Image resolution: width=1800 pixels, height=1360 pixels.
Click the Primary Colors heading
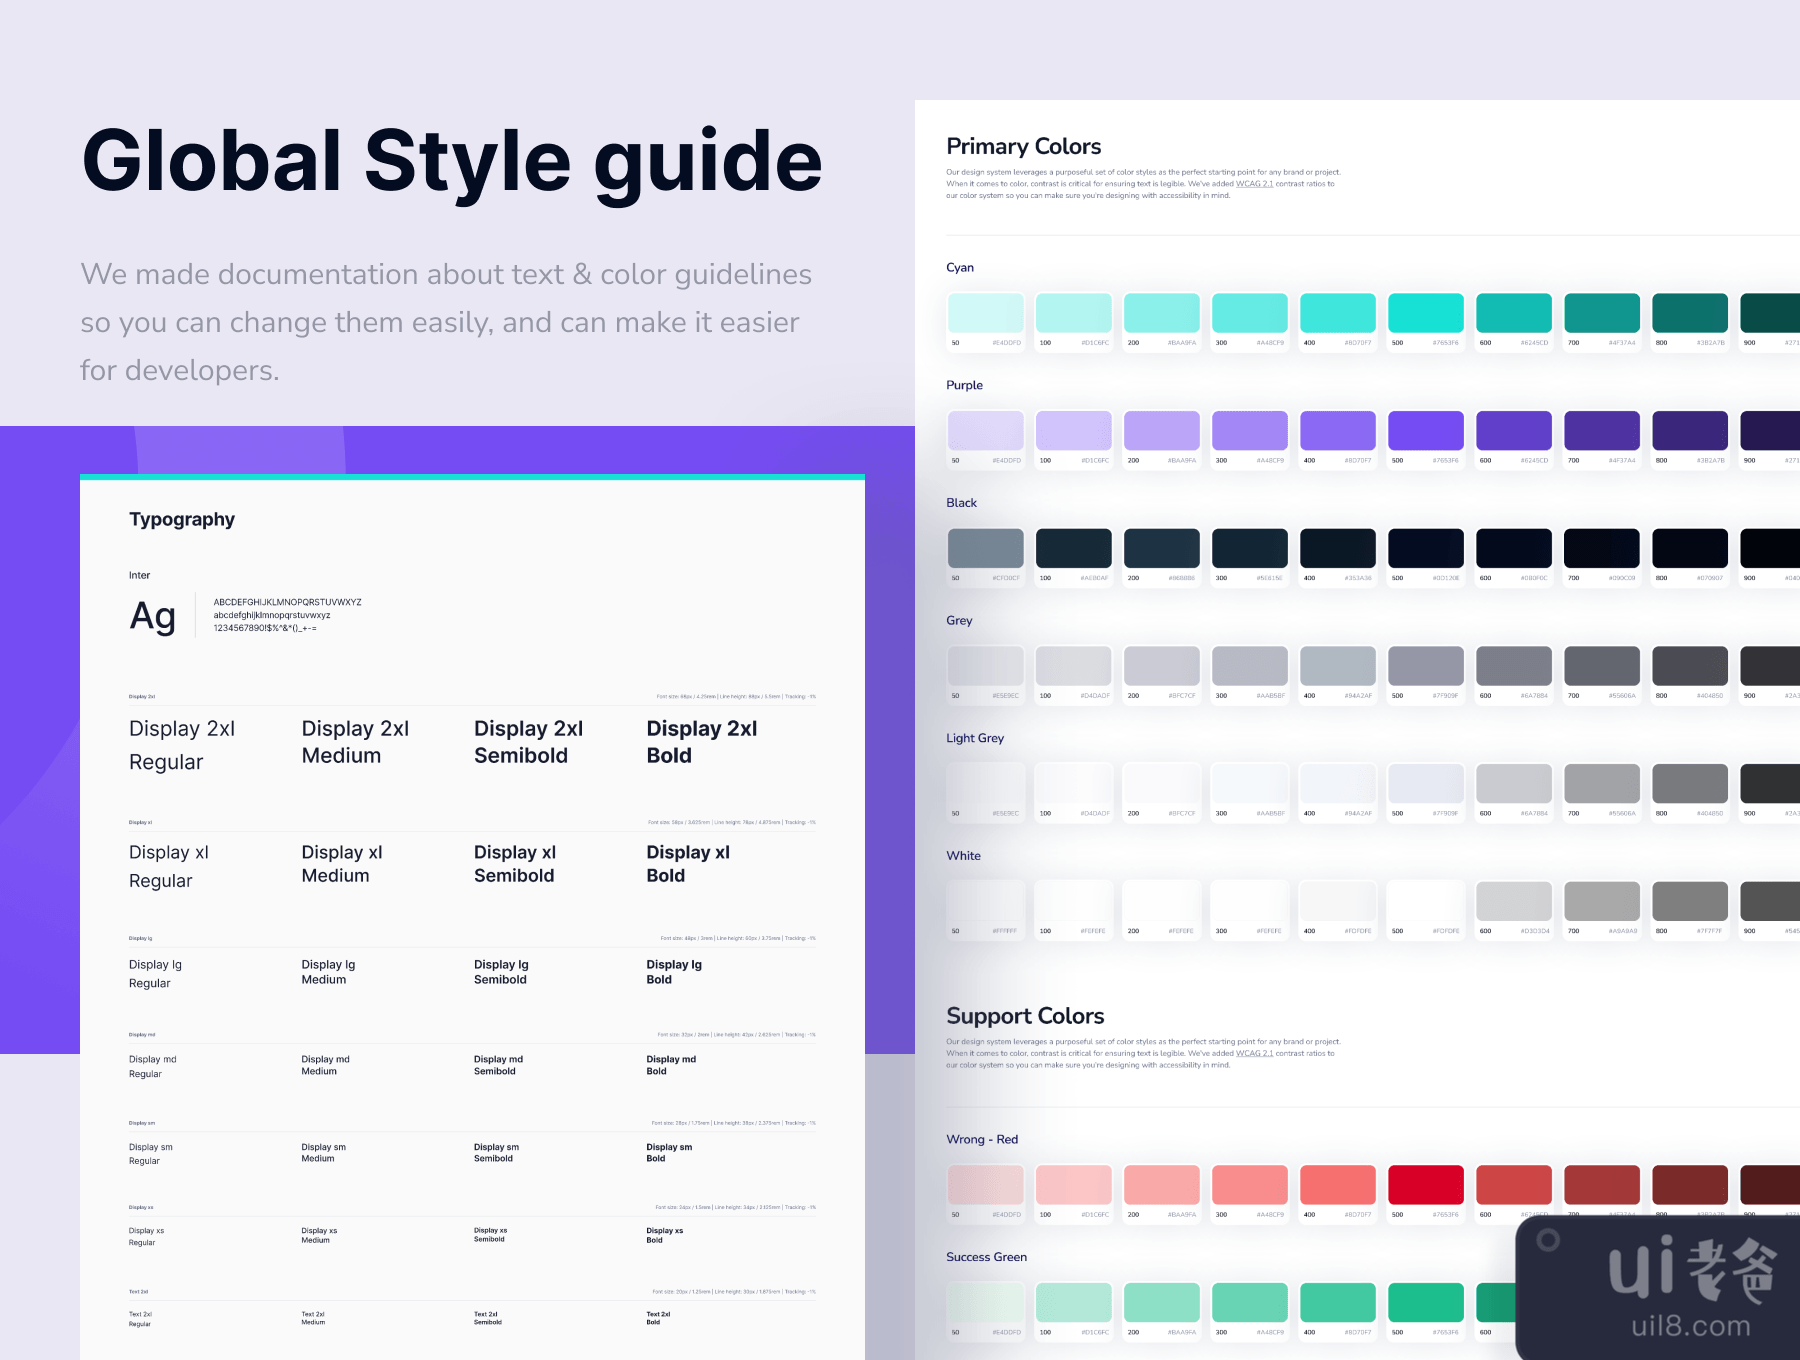1023,147
